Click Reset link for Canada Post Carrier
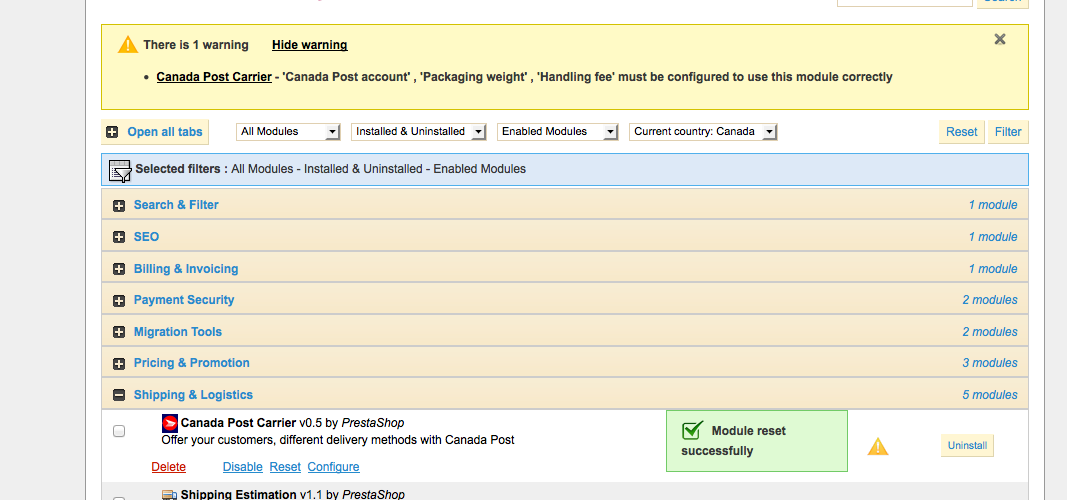1067x500 pixels. click(285, 467)
